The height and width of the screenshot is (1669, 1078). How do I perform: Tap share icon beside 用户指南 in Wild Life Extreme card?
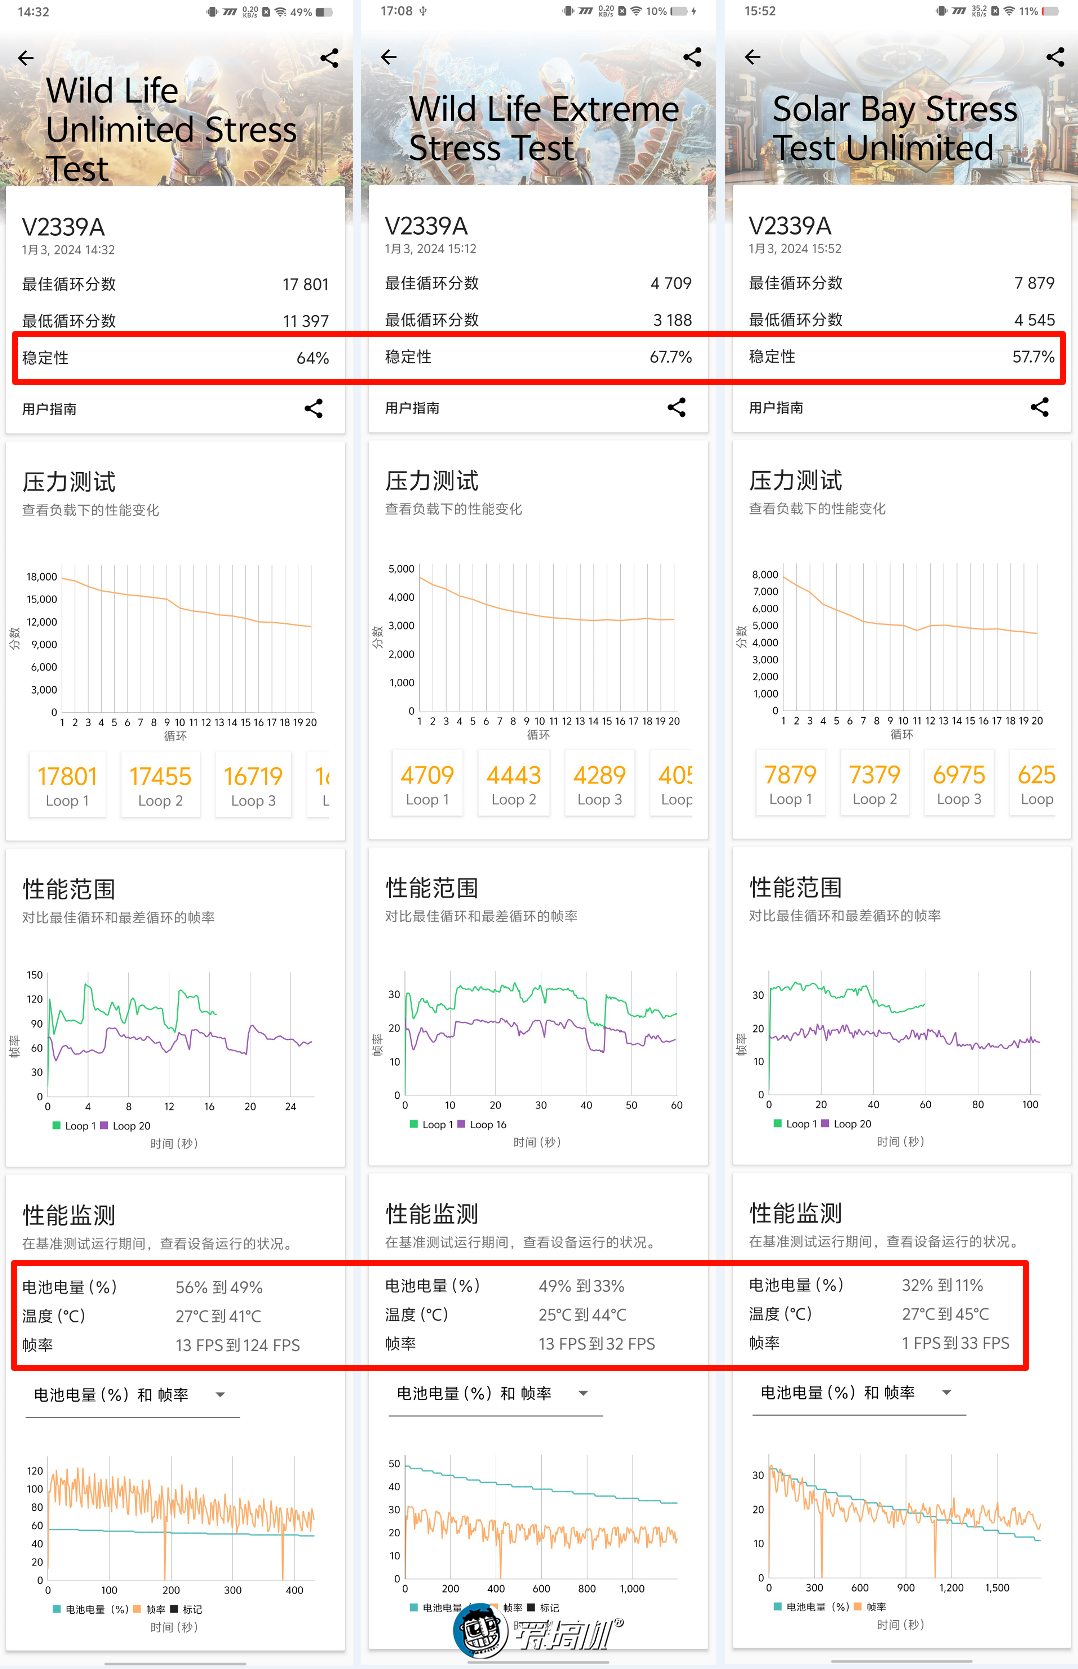677,407
